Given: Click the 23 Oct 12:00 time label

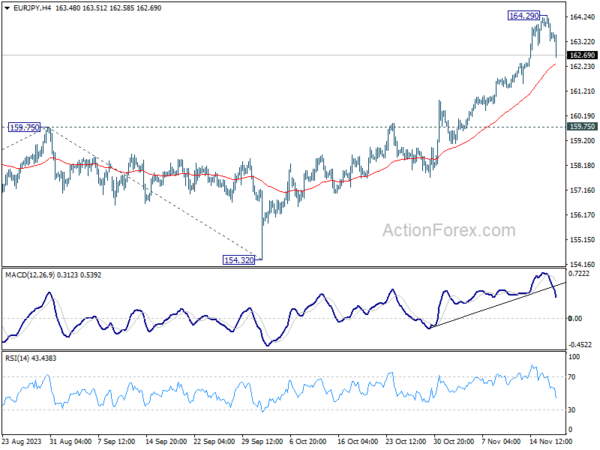Looking at the screenshot, I should [406, 442].
